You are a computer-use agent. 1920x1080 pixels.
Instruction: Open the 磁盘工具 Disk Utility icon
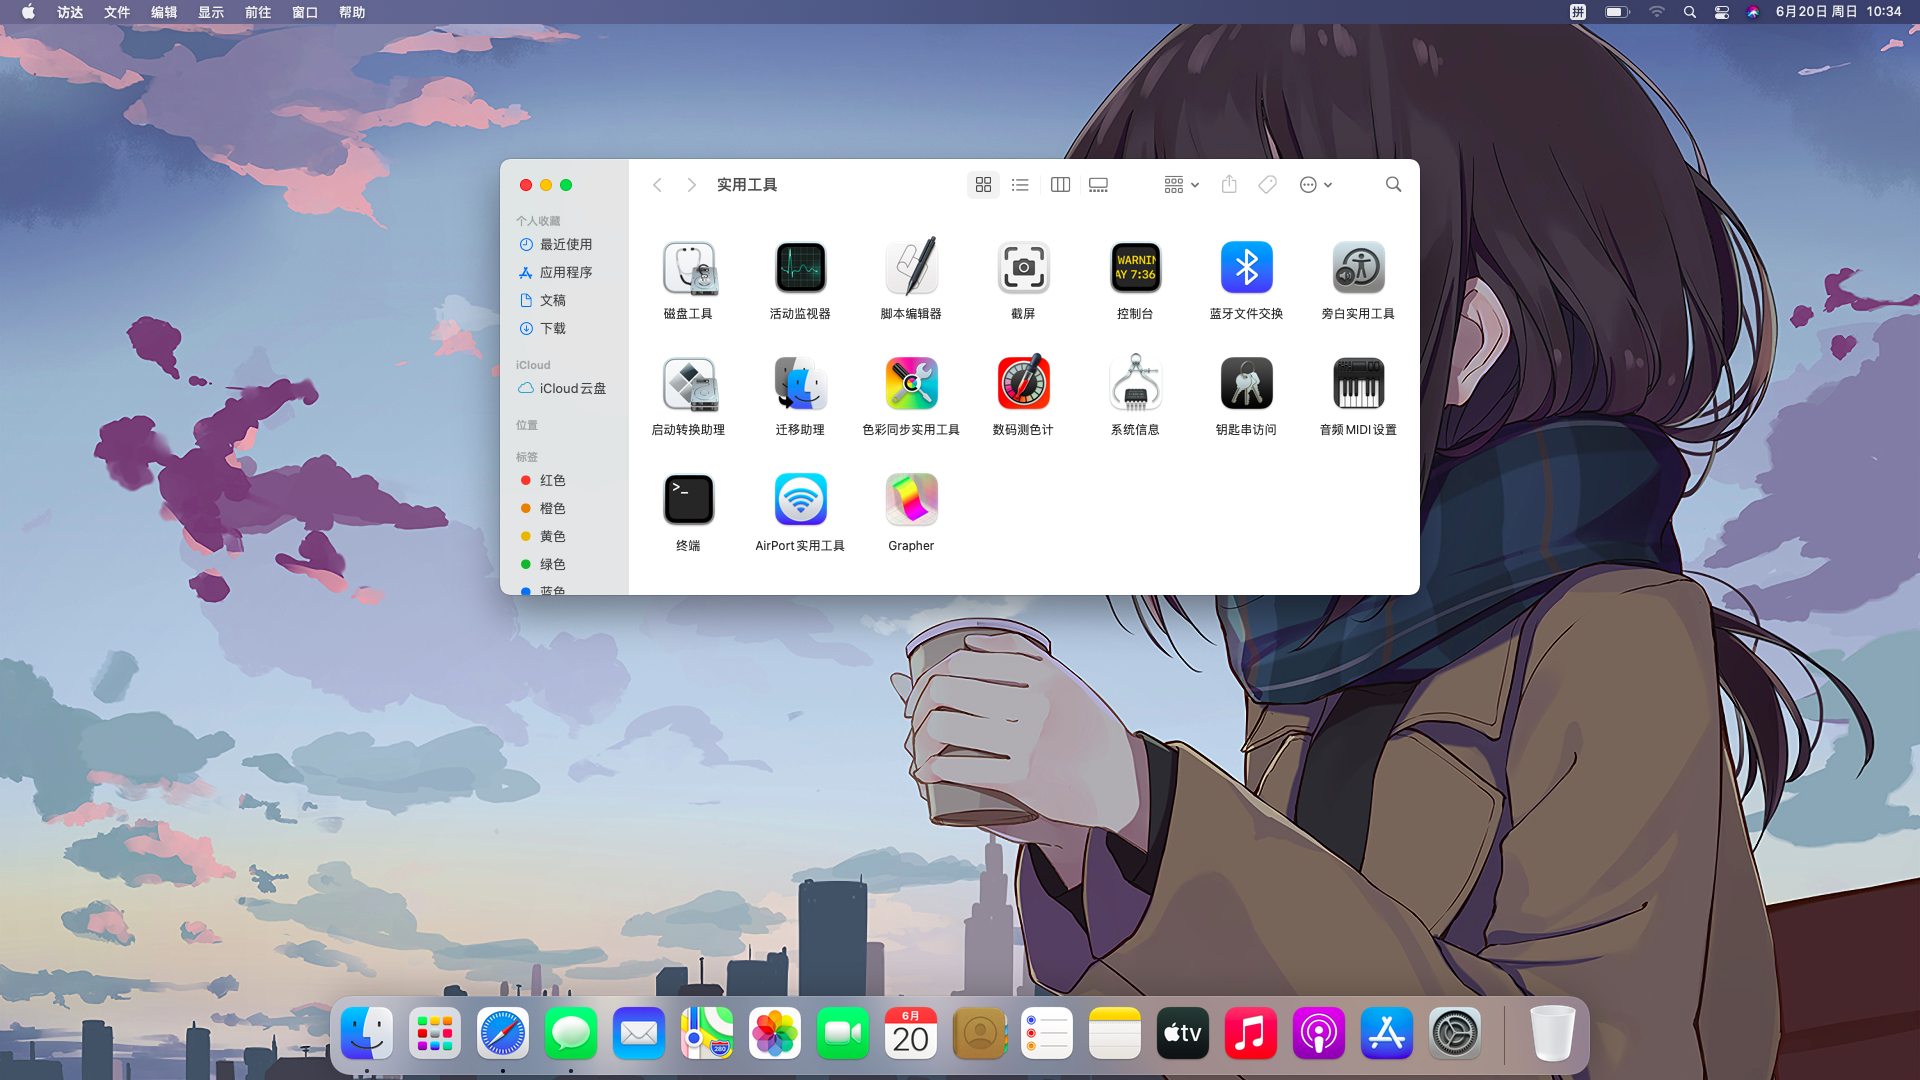click(688, 268)
